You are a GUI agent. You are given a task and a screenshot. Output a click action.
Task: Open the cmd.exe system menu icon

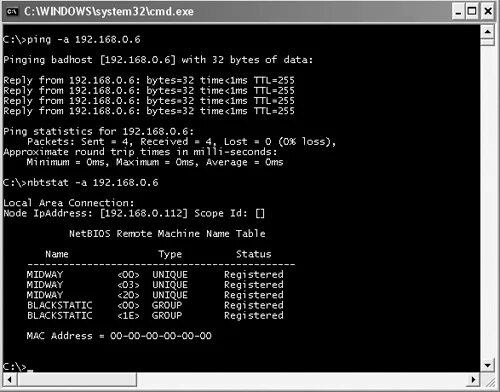(x=12, y=12)
